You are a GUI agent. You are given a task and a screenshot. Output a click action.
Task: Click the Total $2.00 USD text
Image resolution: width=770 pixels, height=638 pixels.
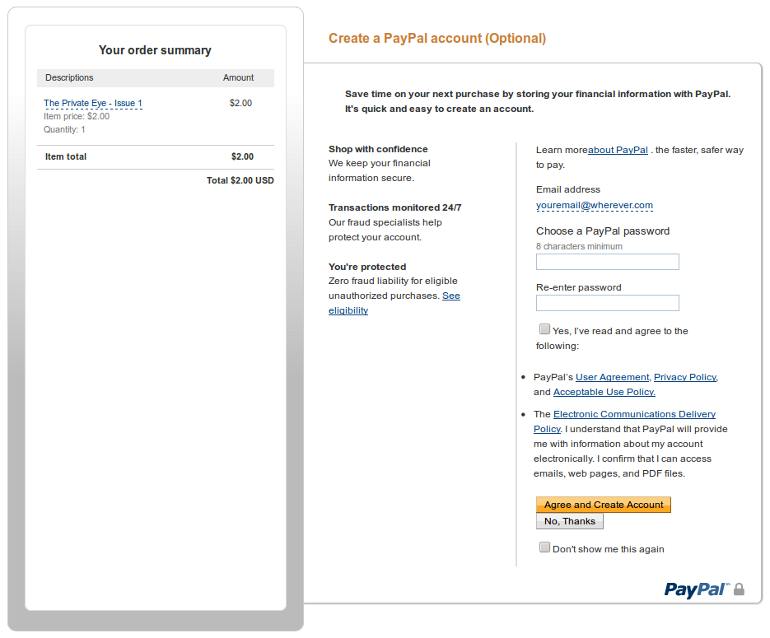(x=240, y=181)
